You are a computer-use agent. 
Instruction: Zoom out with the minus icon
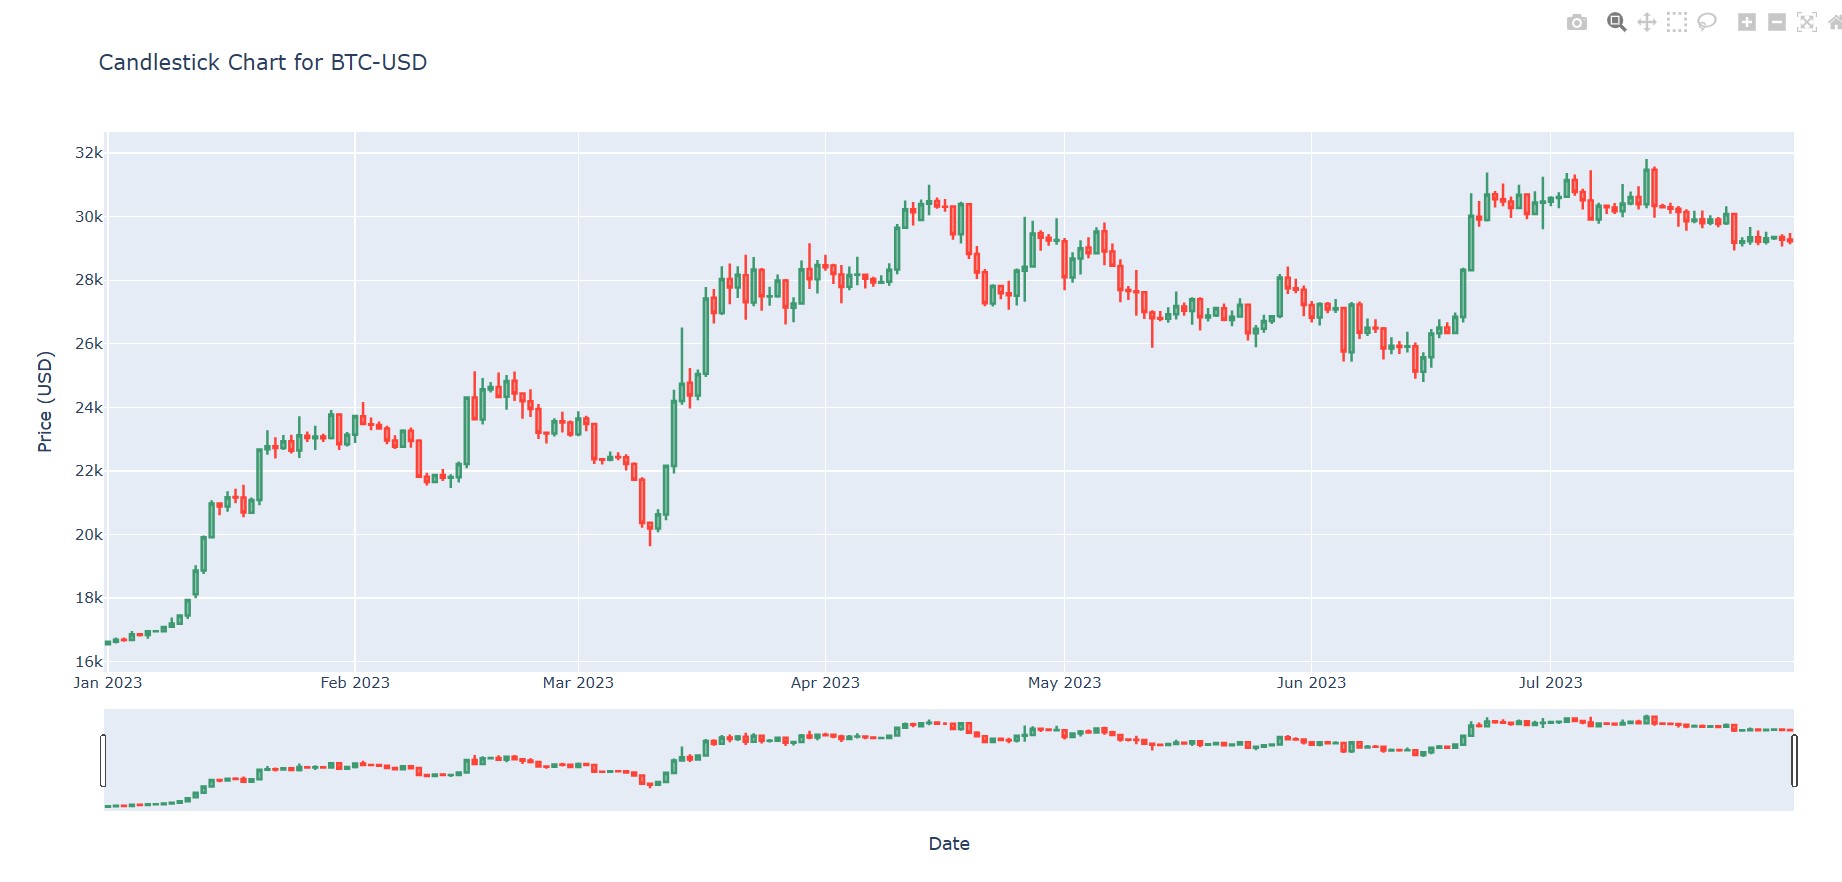click(1777, 22)
